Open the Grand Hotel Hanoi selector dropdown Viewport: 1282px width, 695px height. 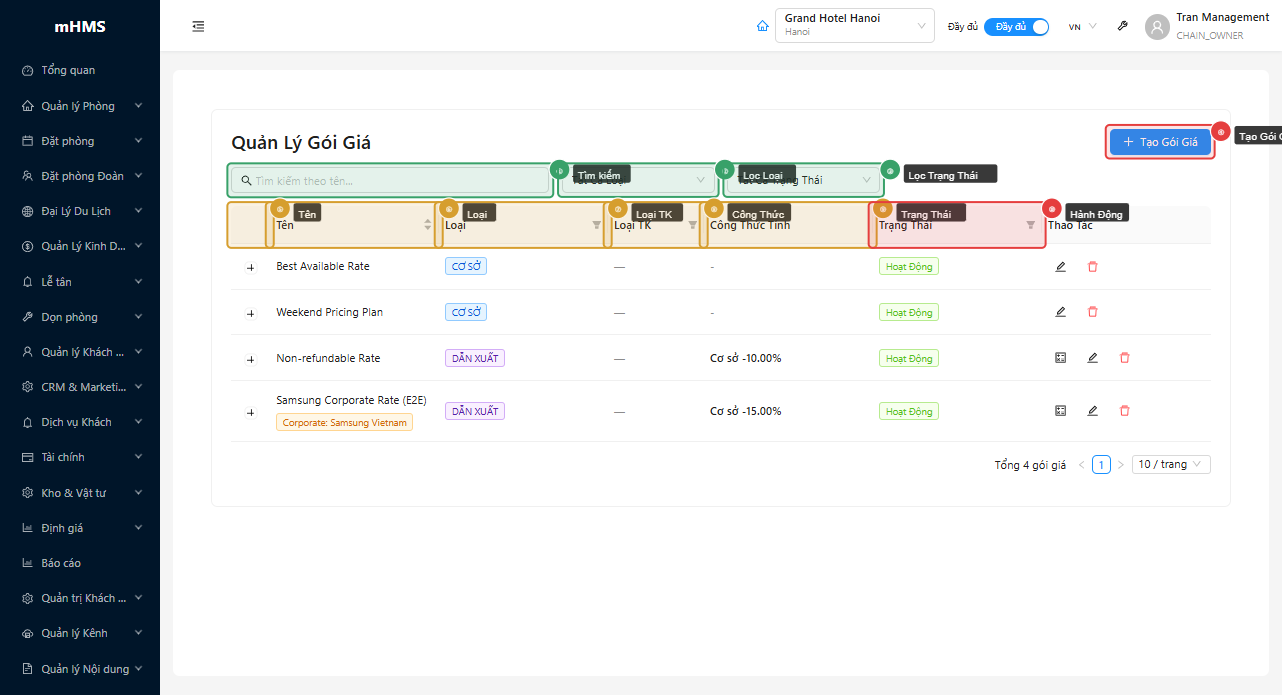[854, 26]
